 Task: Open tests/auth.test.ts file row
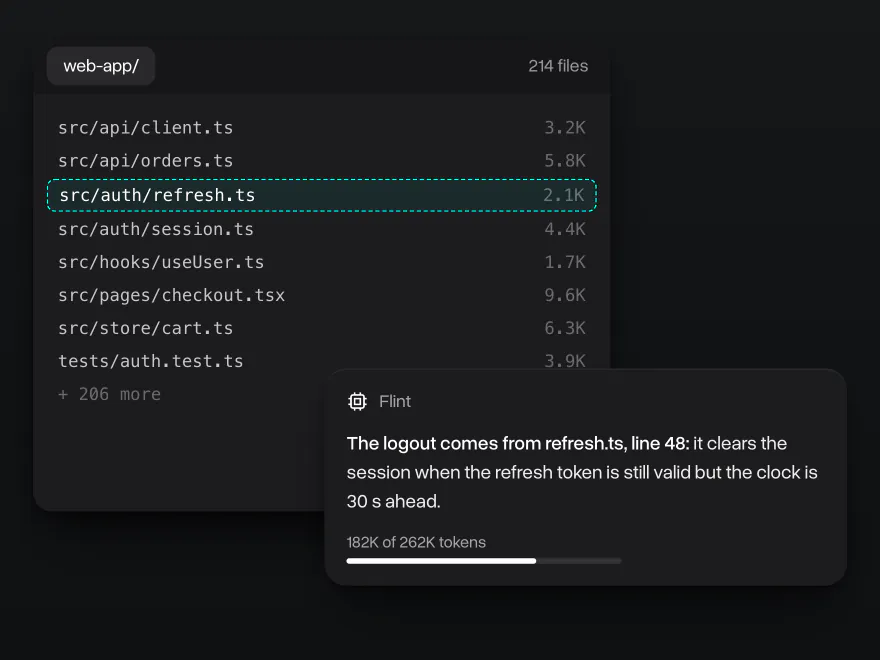point(322,361)
